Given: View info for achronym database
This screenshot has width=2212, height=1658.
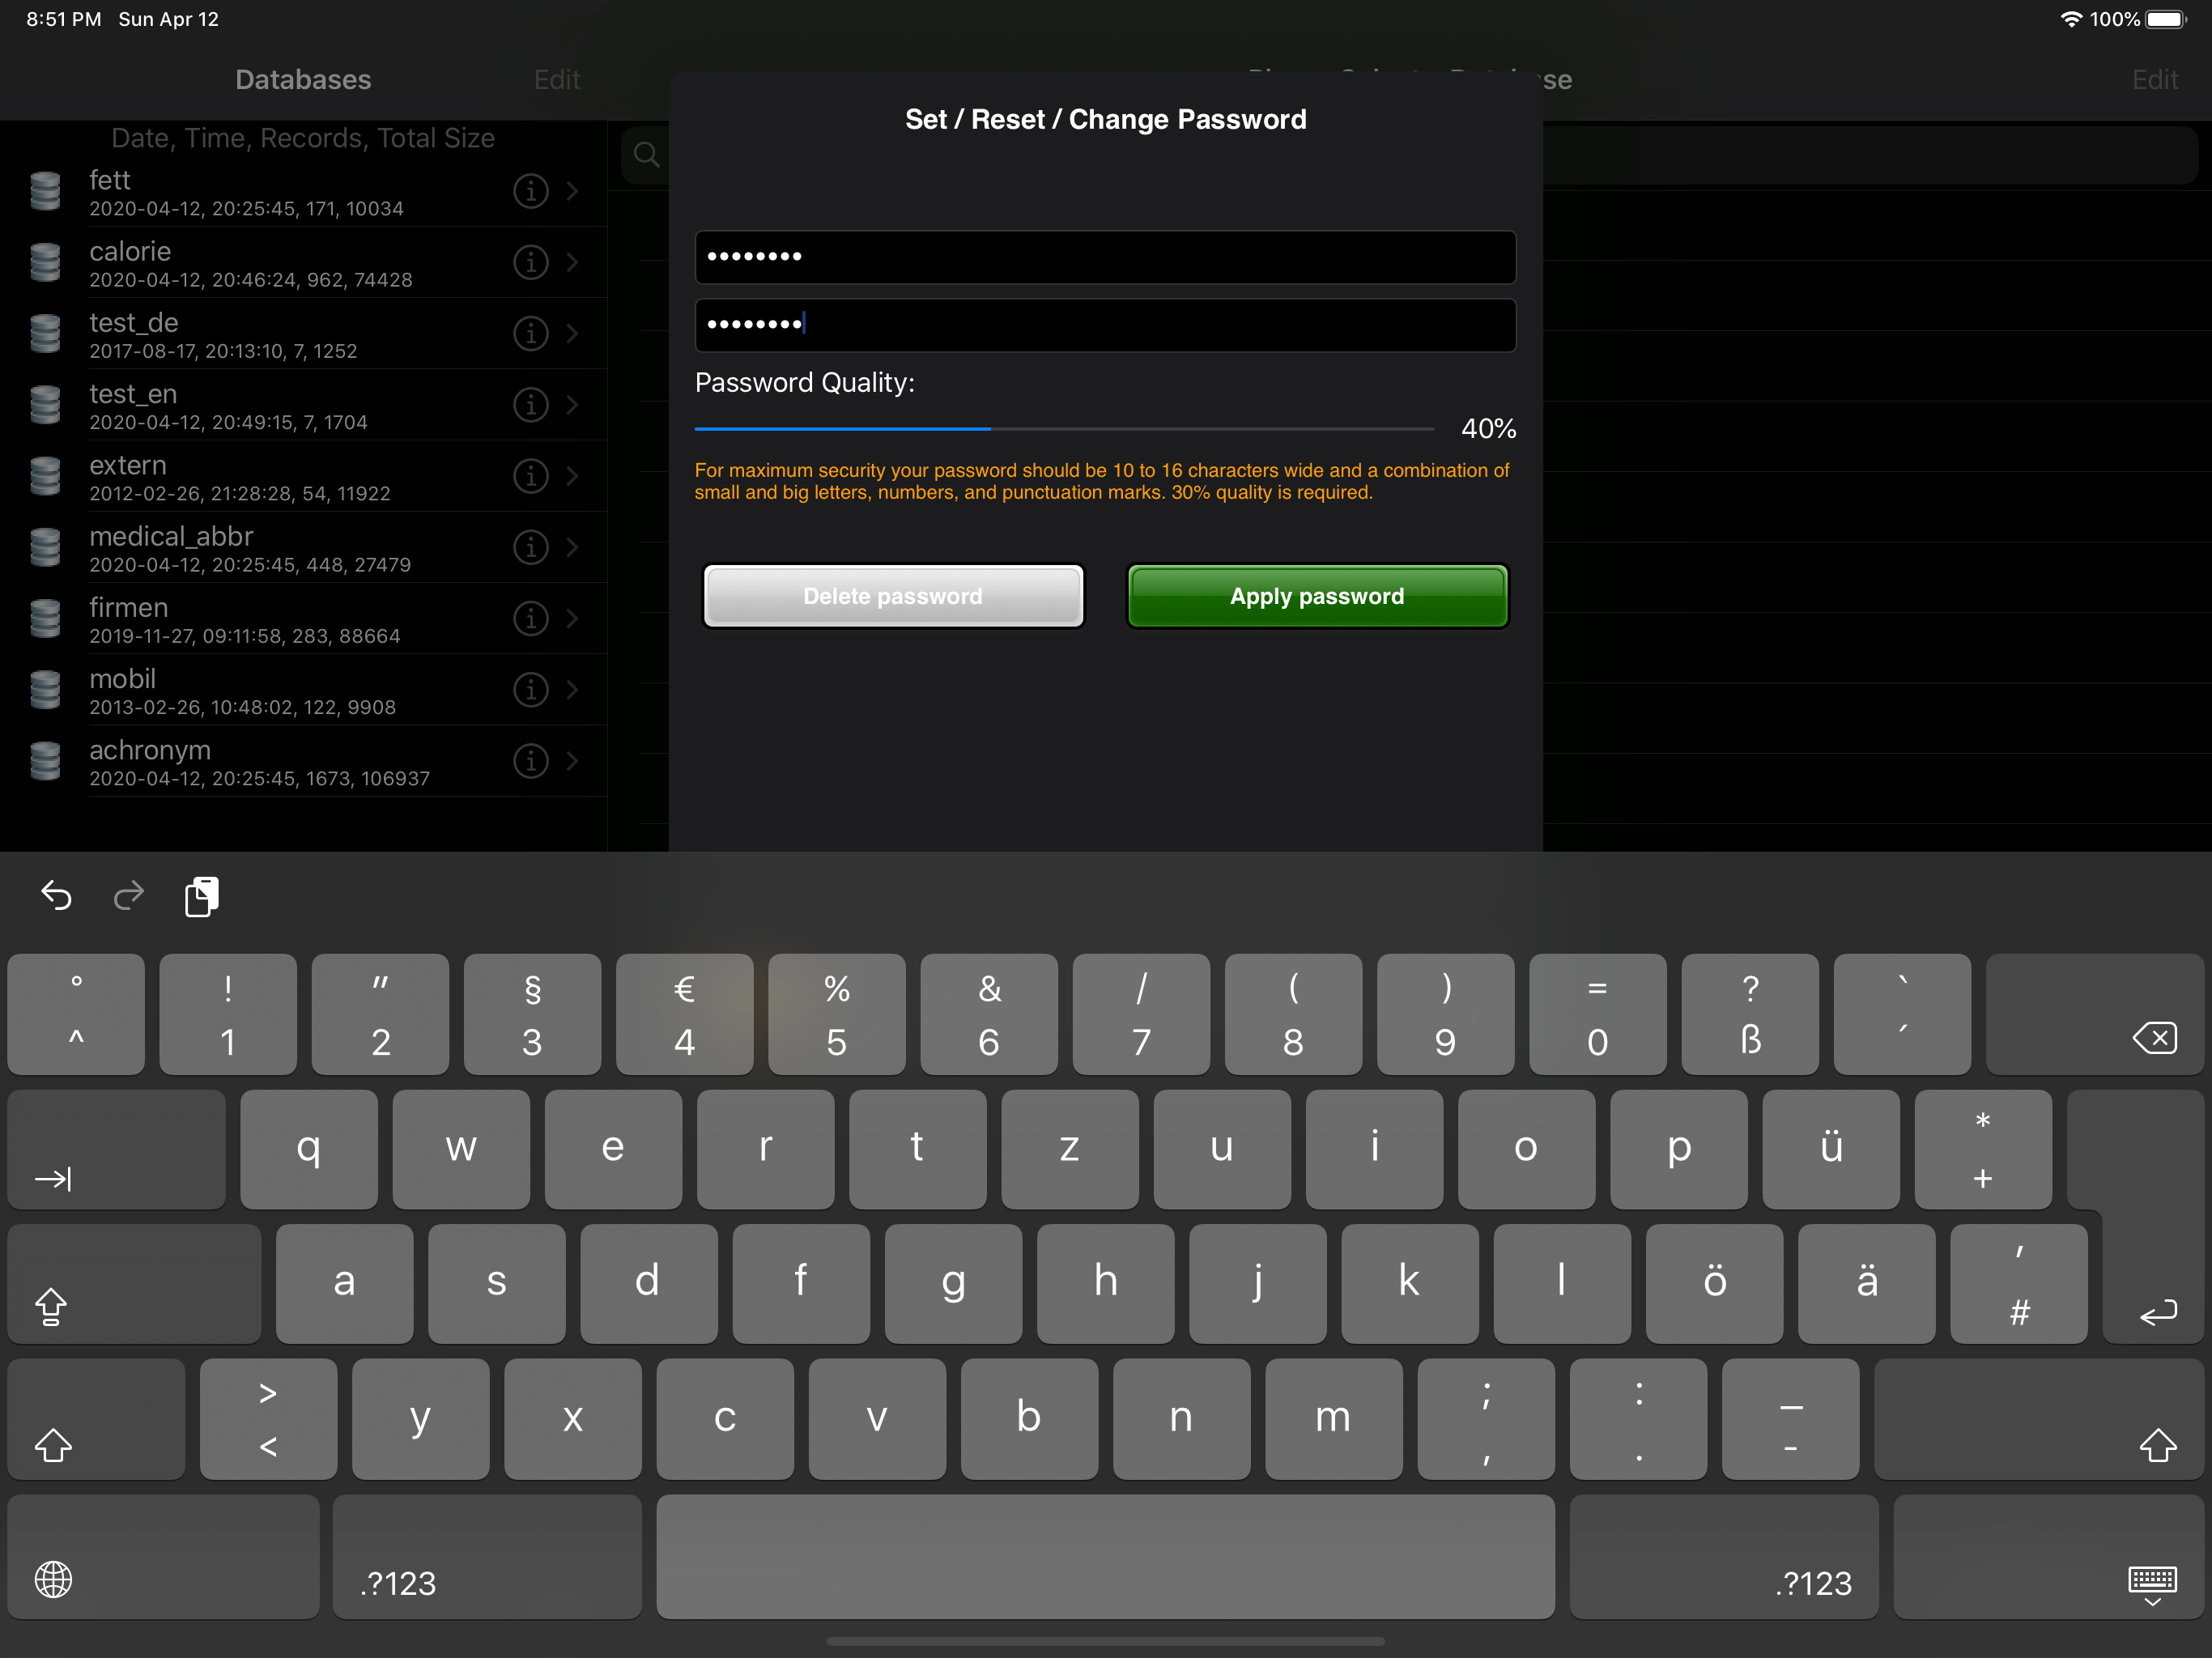Looking at the screenshot, I should 531,761.
